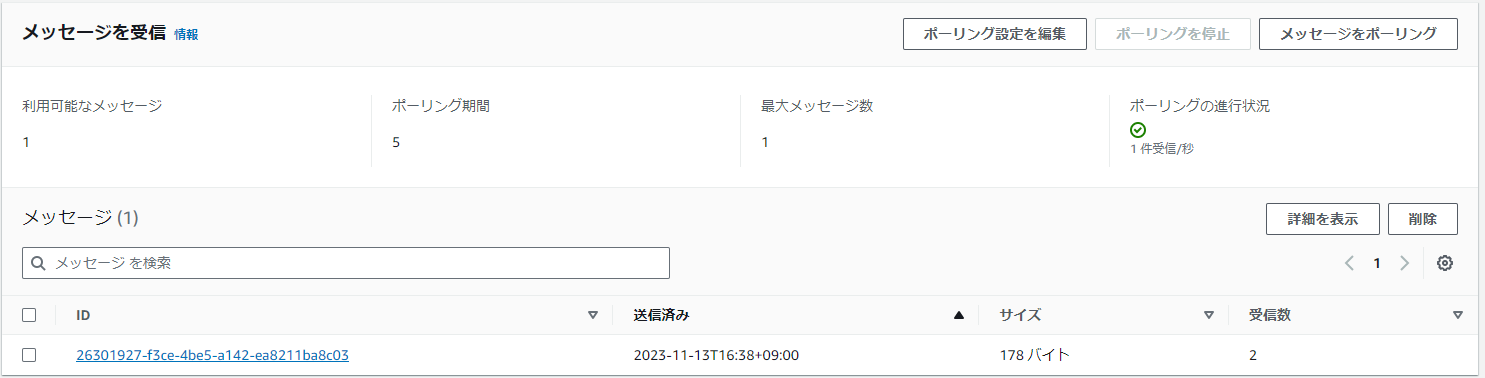Viewport: 1485px width, 378px height.
Task: Tick the select-all checkbox in table header
Action: pyautogui.click(x=29, y=315)
